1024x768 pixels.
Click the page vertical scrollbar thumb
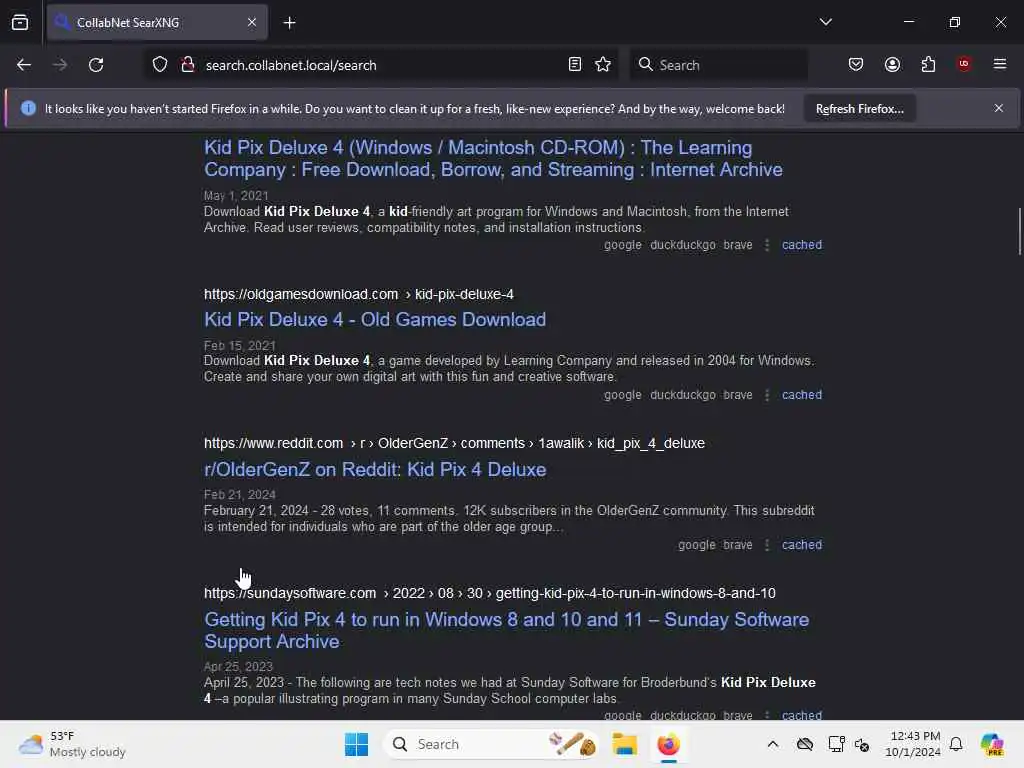click(x=1019, y=231)
